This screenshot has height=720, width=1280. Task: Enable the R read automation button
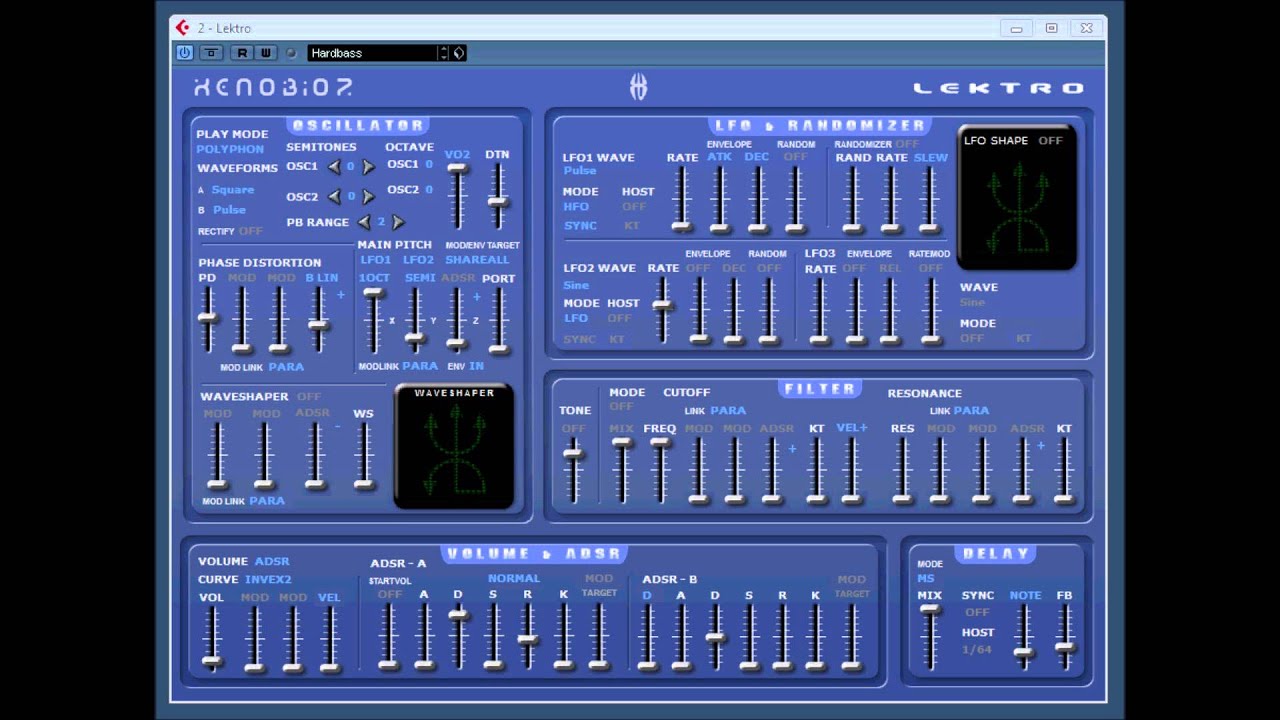point(242,53)
